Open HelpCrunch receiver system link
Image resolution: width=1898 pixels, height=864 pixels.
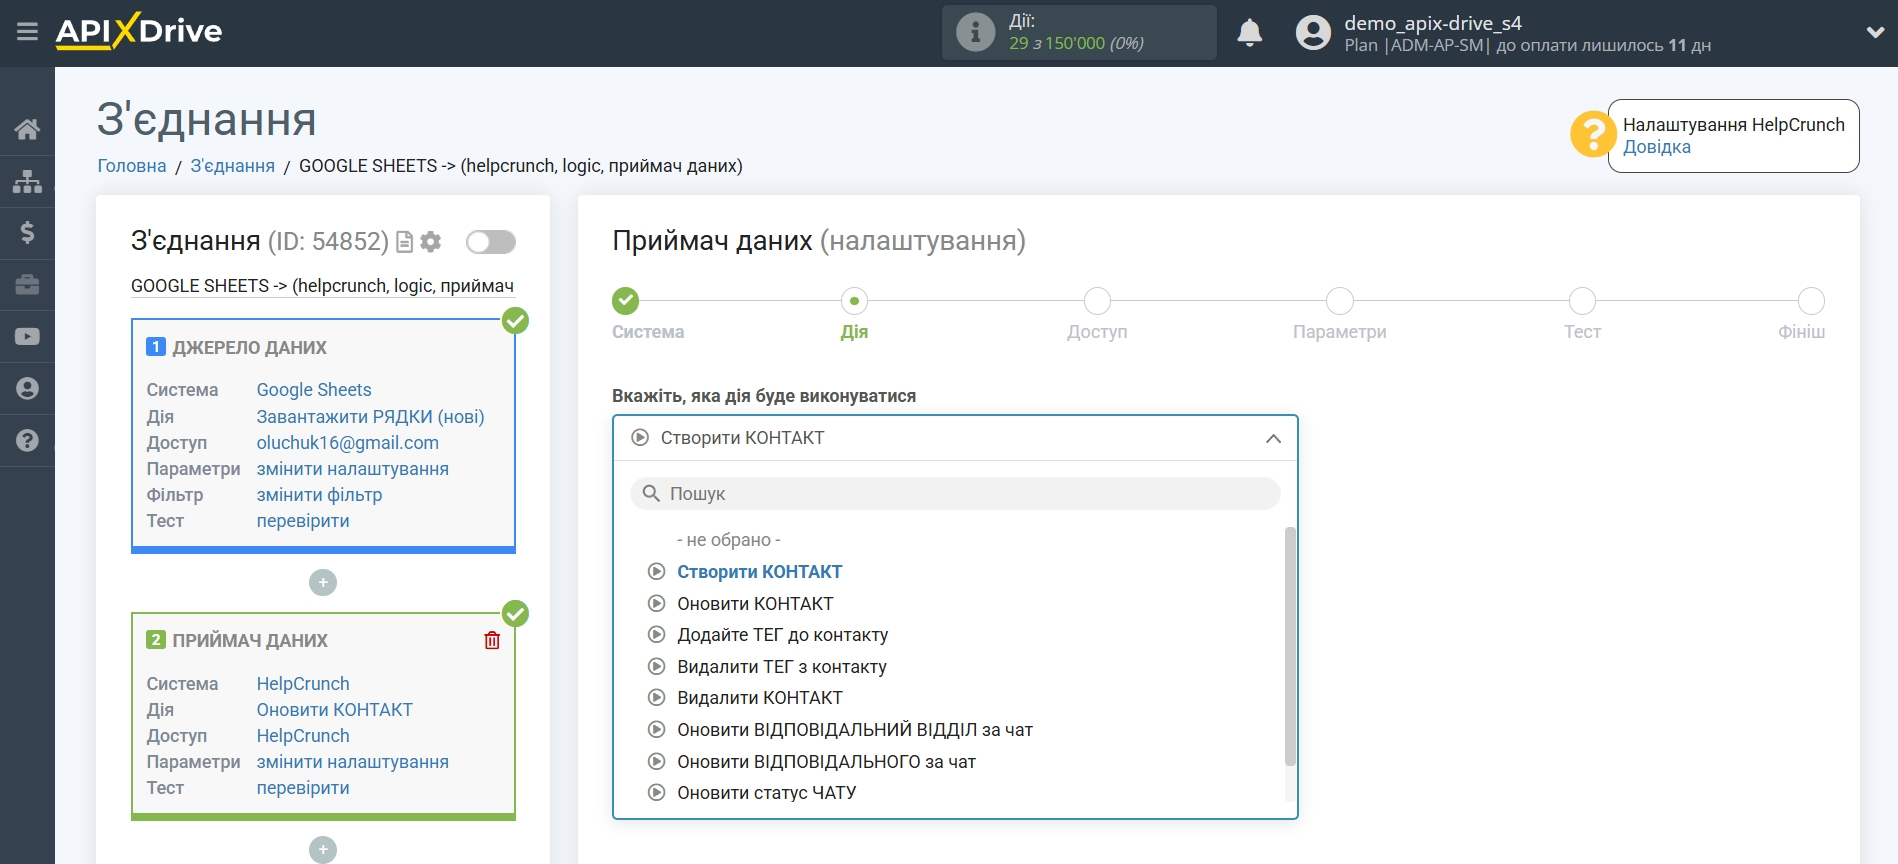click(302, 684)
